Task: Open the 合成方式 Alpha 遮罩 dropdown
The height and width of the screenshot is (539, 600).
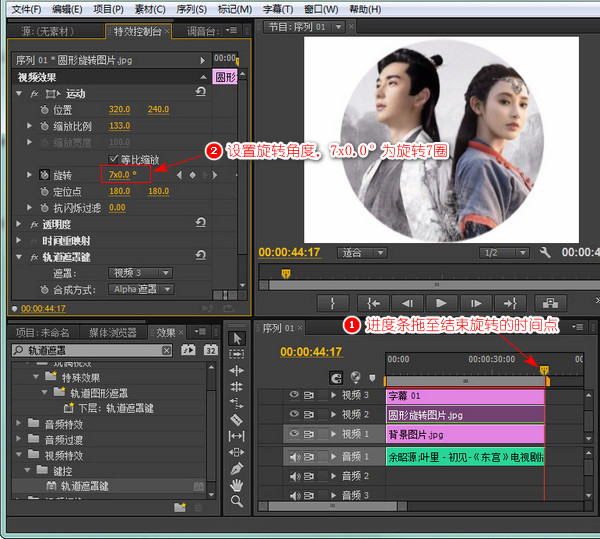Action: 141,289
